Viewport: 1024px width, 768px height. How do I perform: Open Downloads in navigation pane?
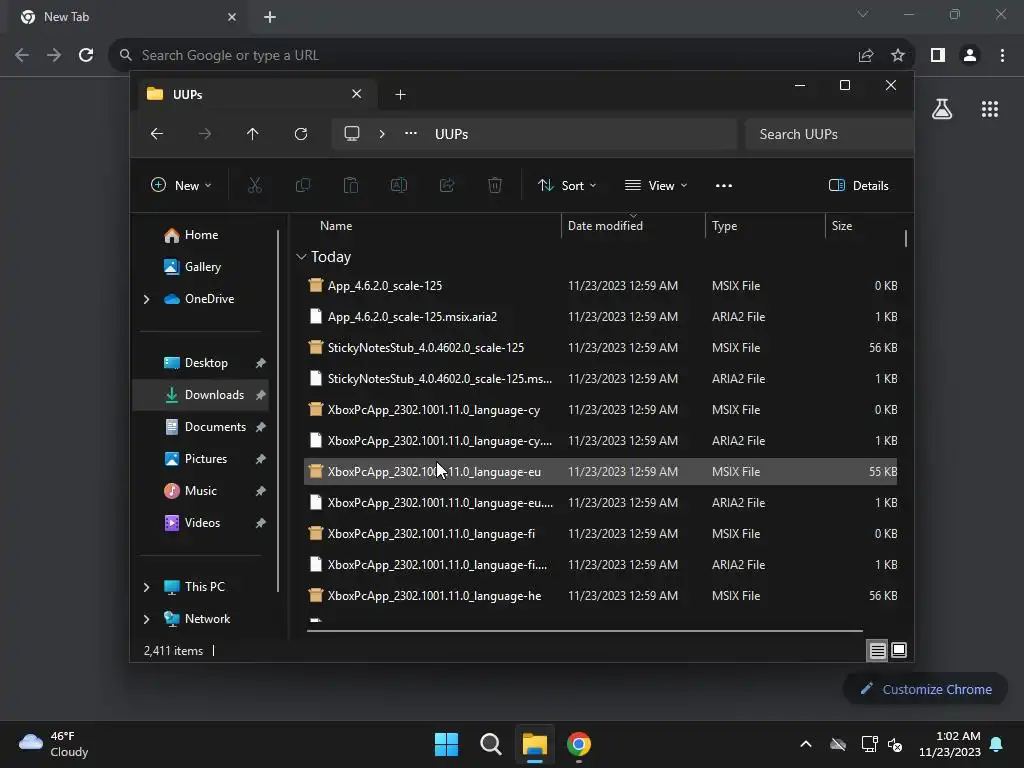coord(201,394)
